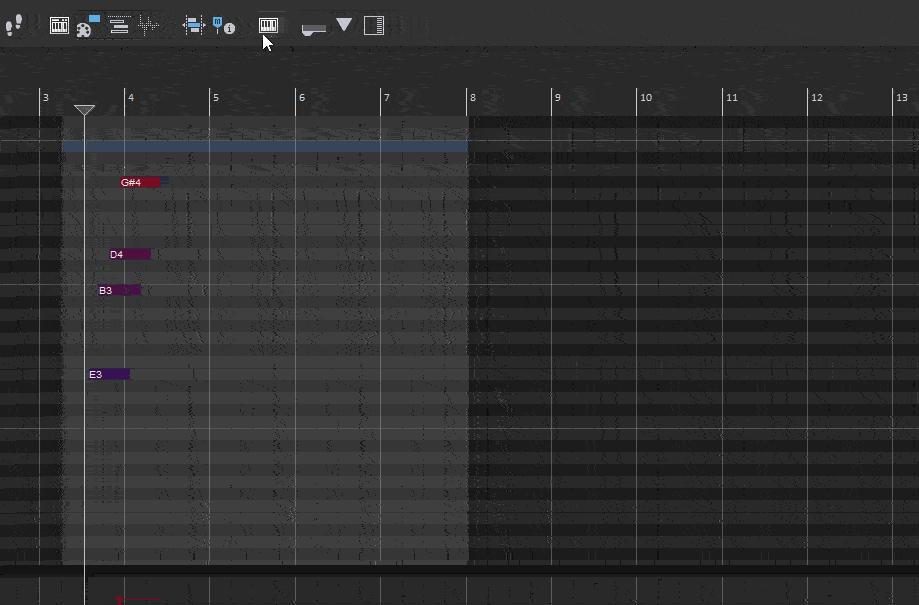Click bar 5 in the ruler
The height and width of the screenshot is (605, 919).
pyautogui.click(x=216, y=97)
